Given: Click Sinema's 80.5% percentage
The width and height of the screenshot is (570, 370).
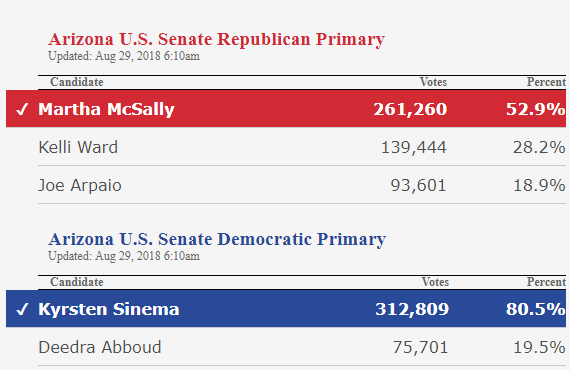Looking at the screenshot, I should pos(536,309).
